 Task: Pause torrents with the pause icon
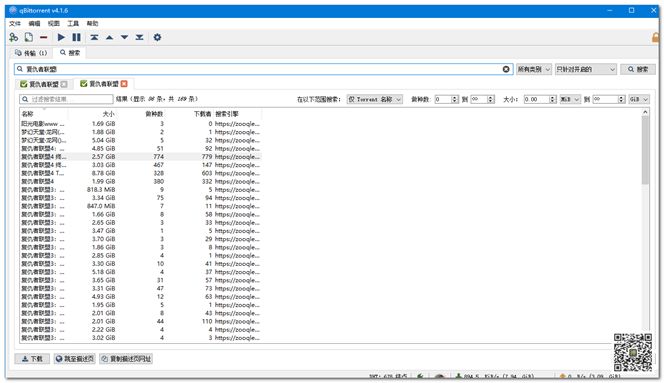click(76, 38)
